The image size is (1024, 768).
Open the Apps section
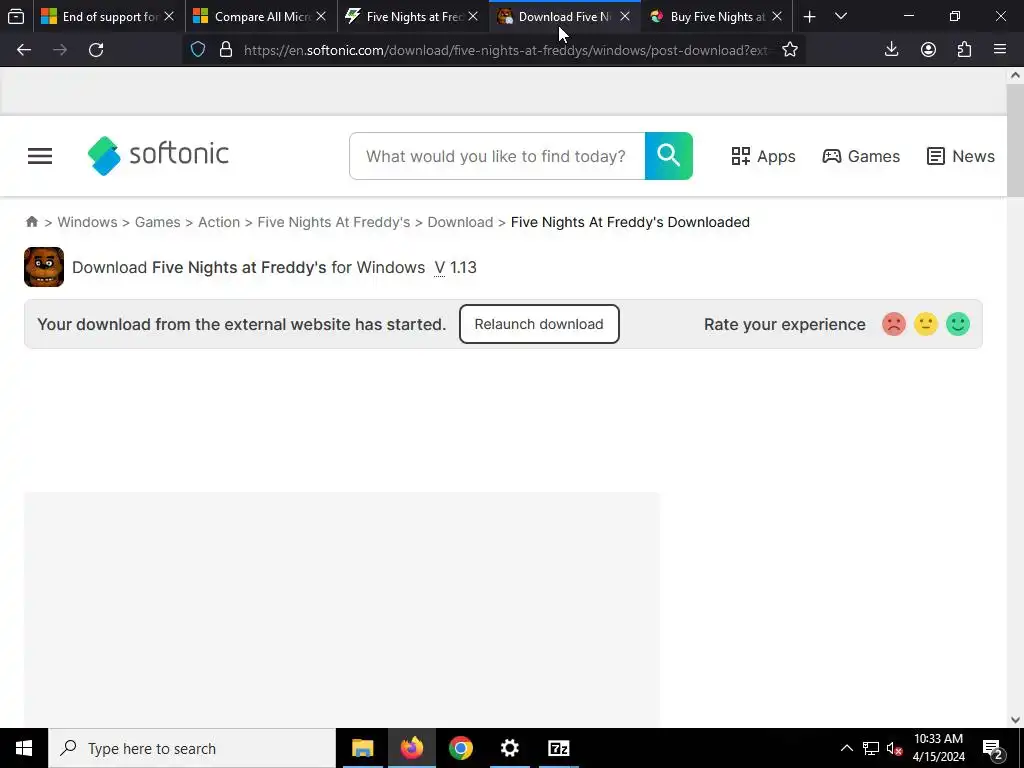click(x=763, y=156)
